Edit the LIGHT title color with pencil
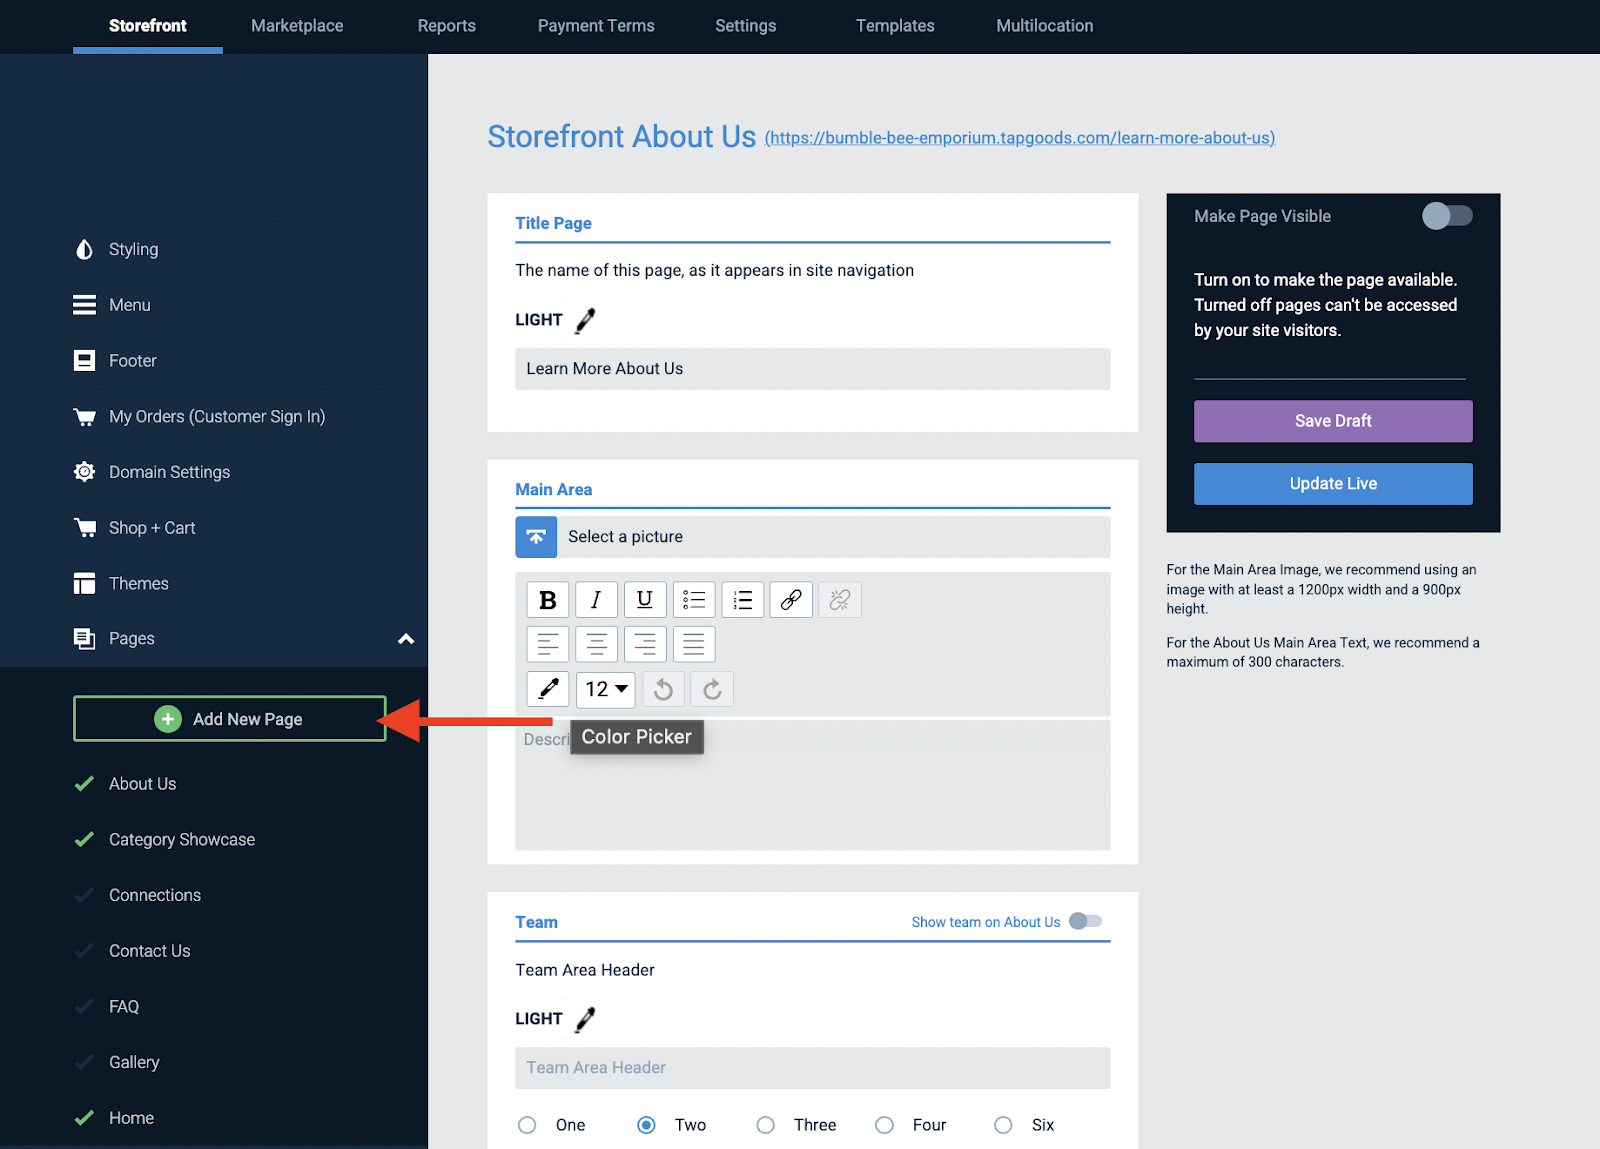Screen dimensions: 1600x1149 coord(584,319)
